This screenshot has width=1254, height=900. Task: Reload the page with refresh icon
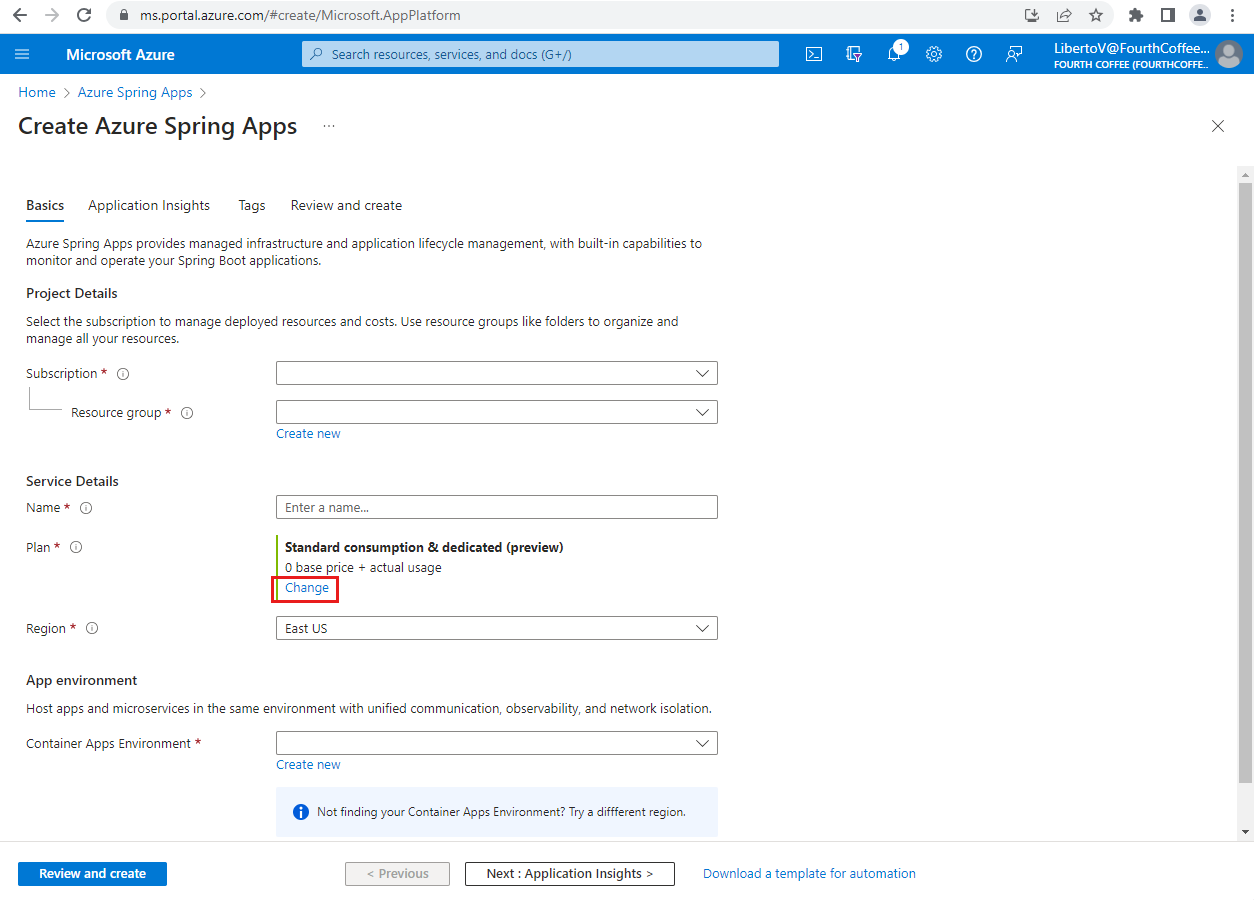tap(84, 15)
